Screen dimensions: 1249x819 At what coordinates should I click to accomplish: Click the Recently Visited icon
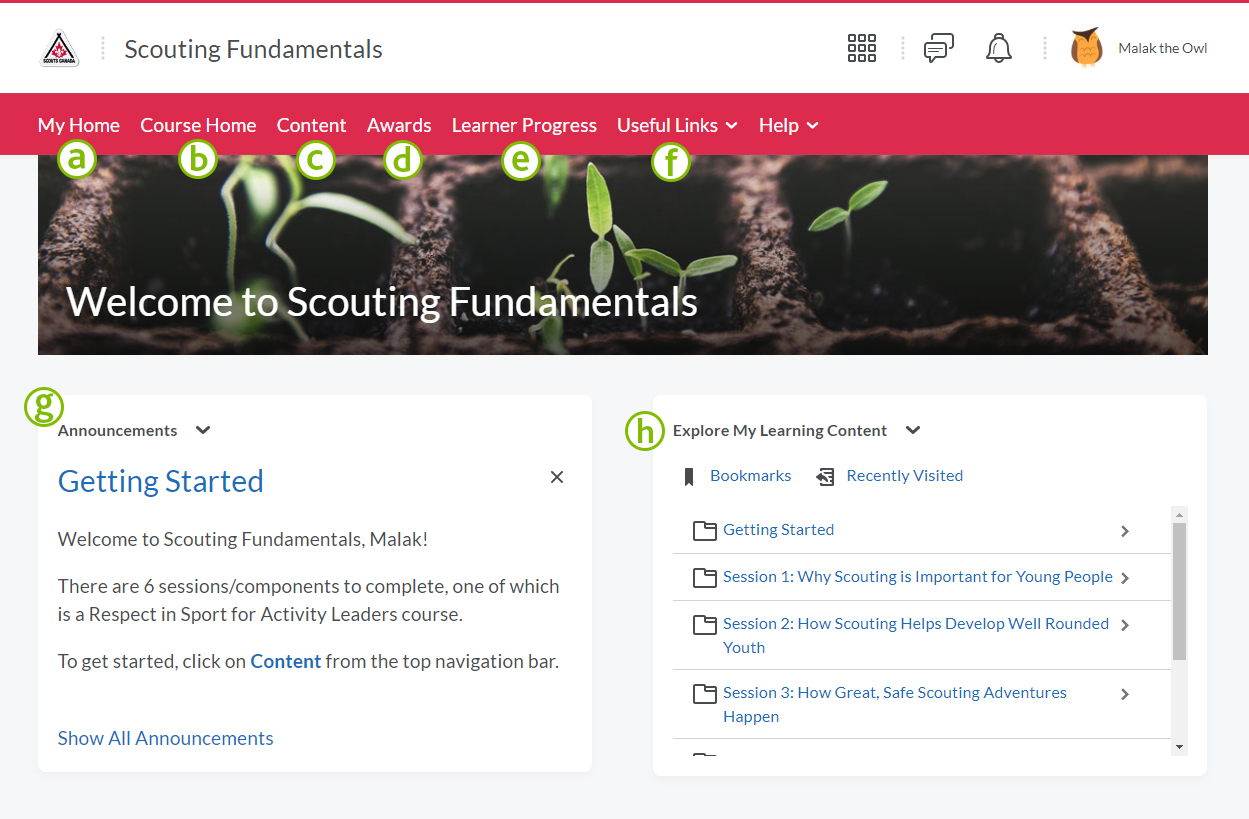tap(825, 477)
